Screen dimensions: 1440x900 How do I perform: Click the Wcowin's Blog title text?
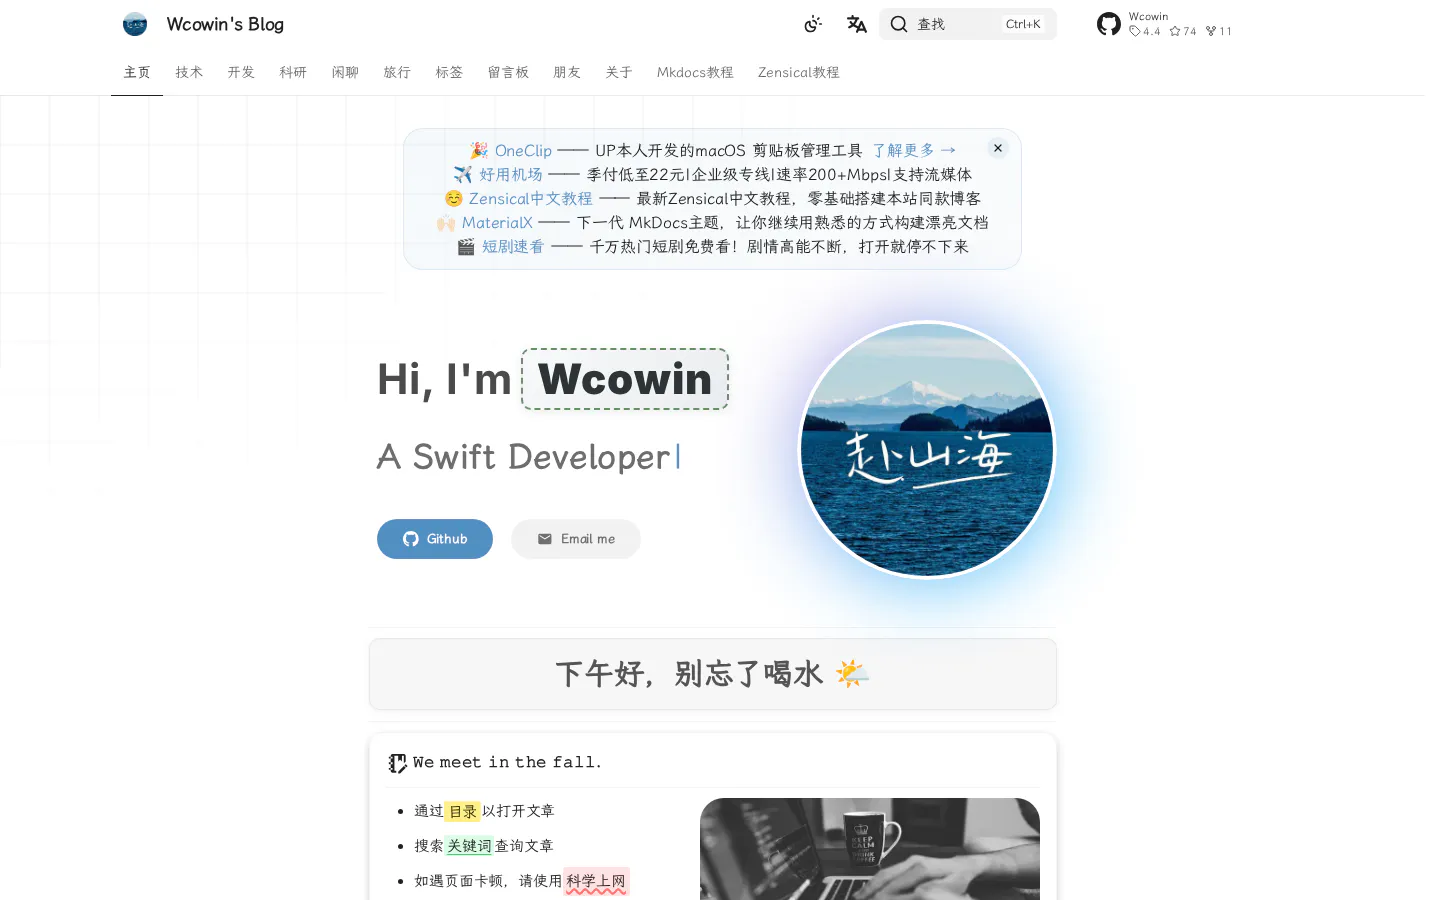(x=225, y=24)
